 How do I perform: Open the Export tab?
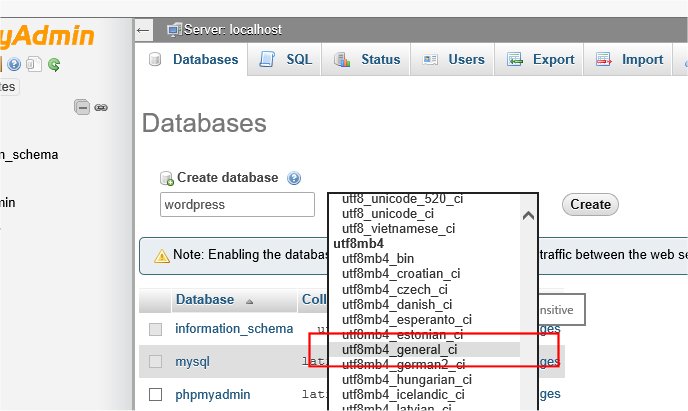(541, 60)
